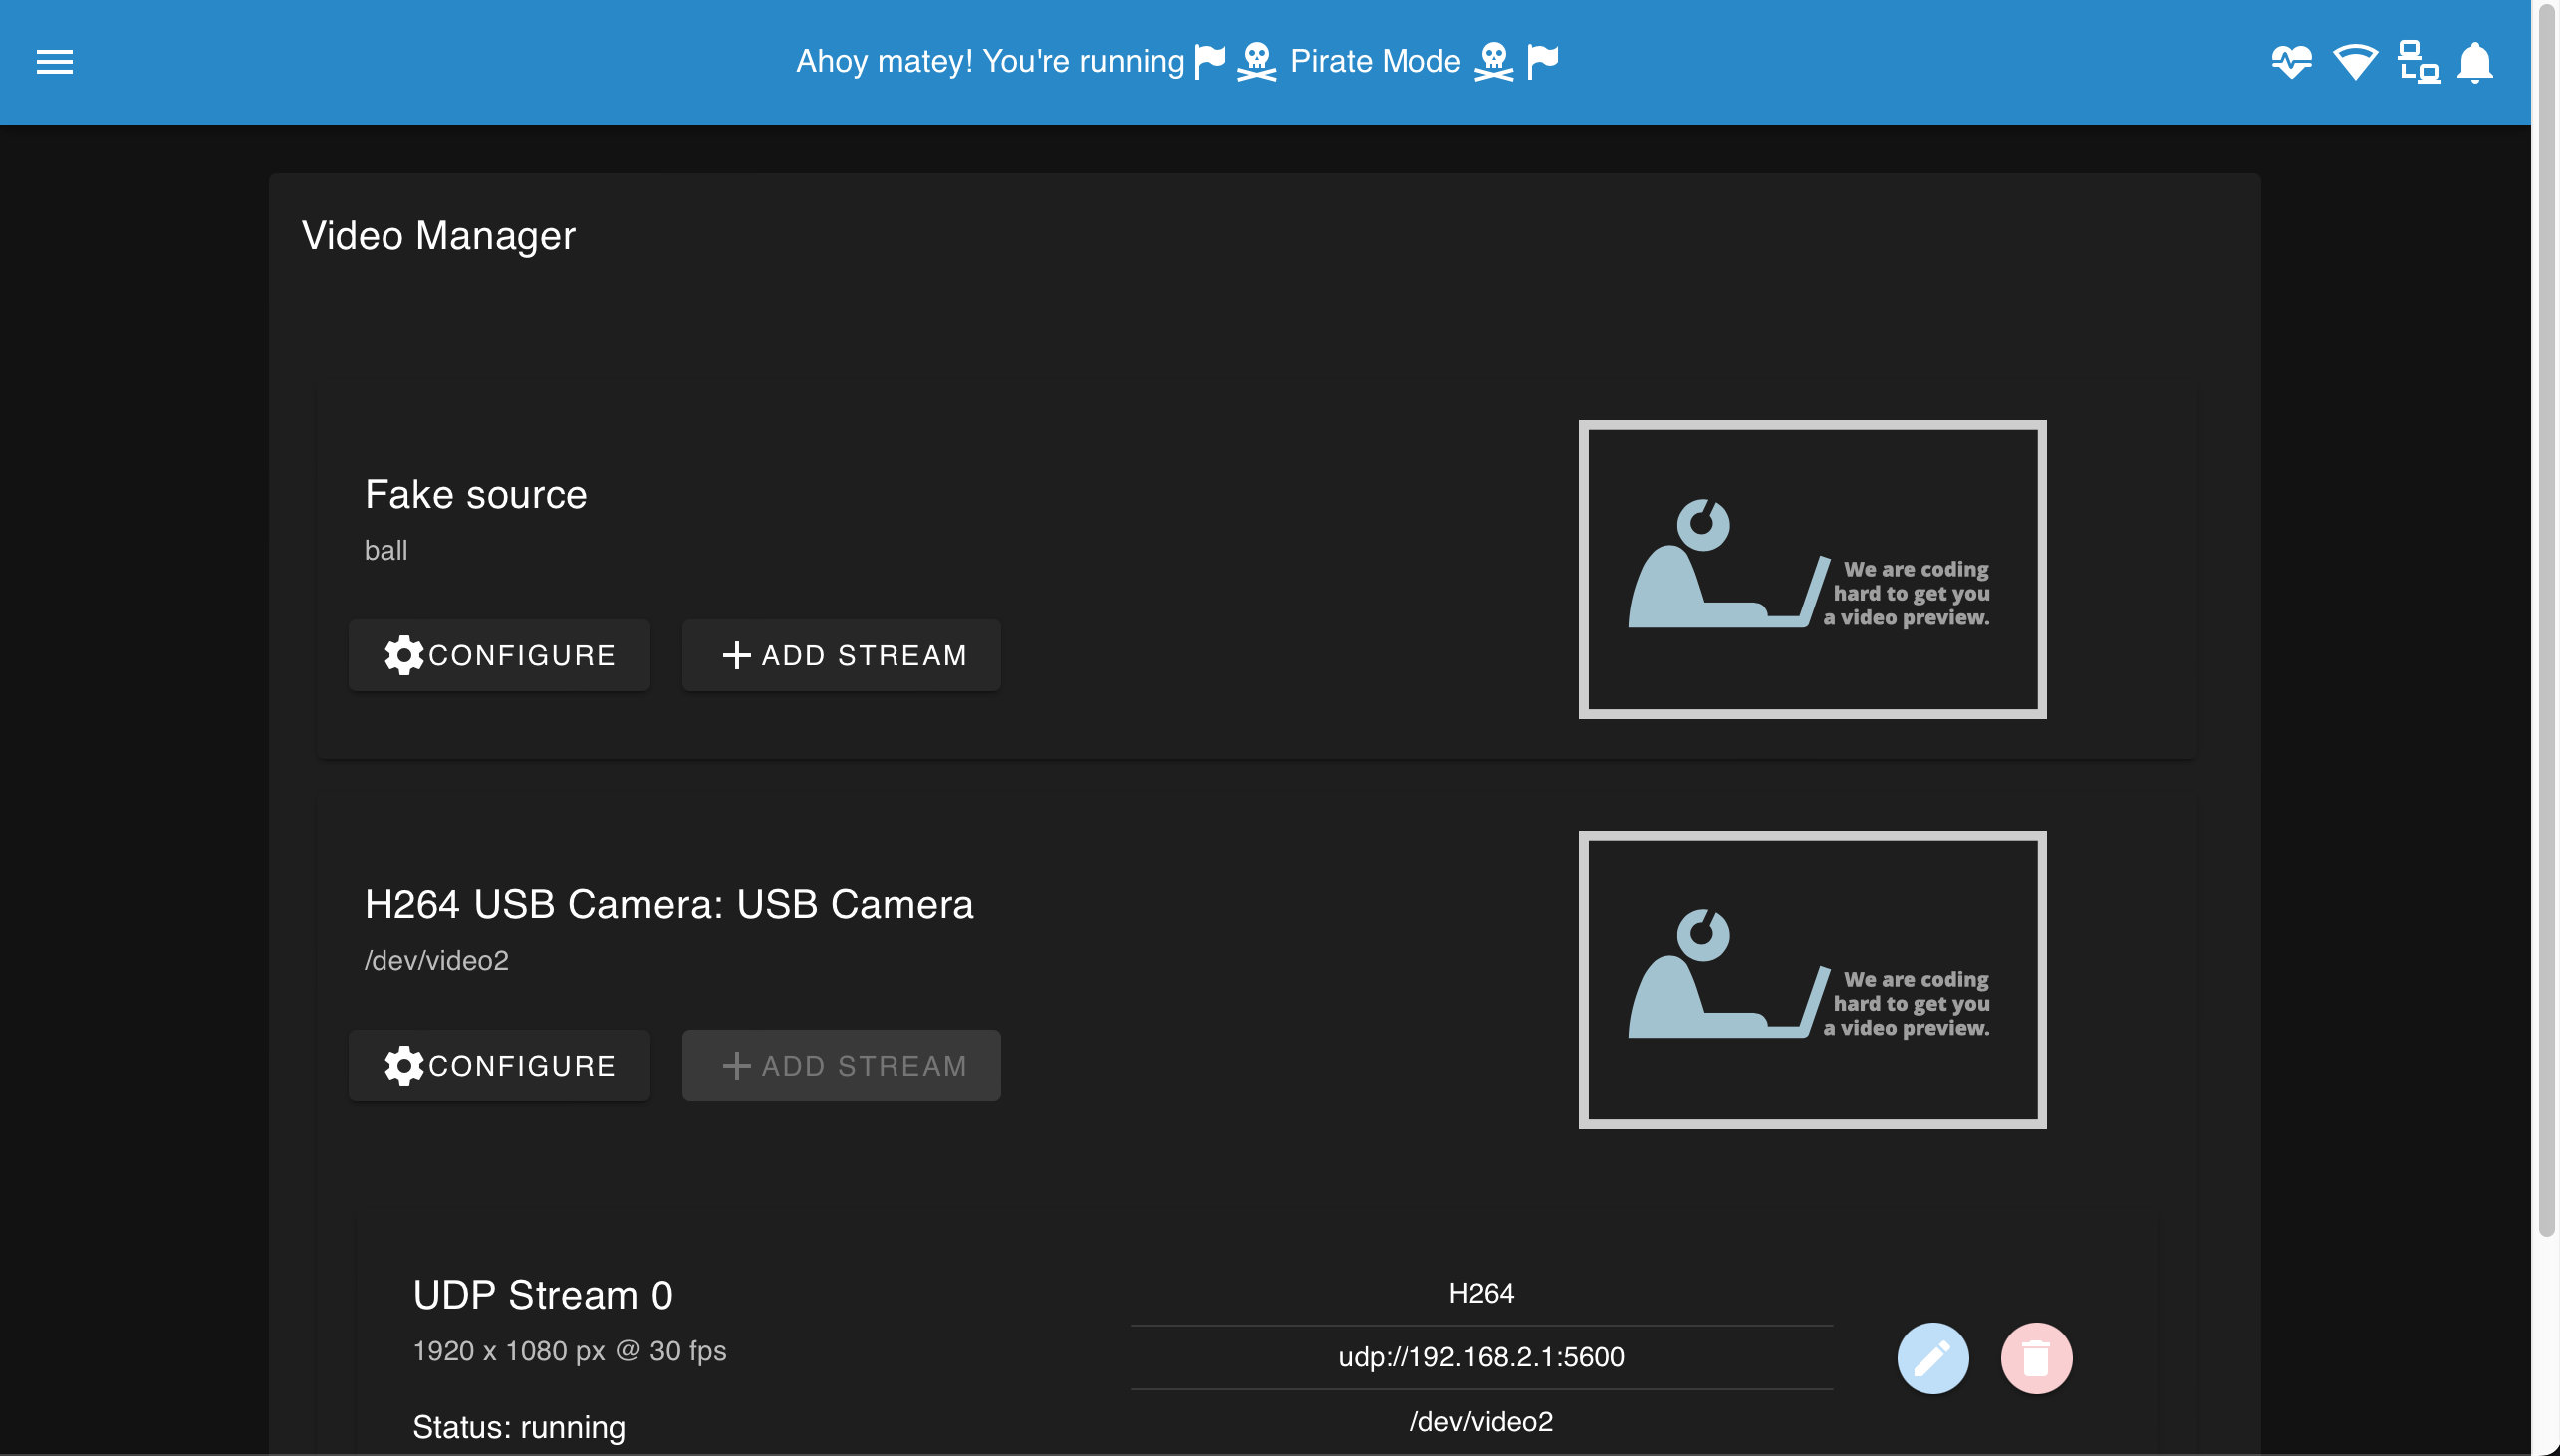
Task: Click the H264 encoding value
Action: coord(1481,1293)
